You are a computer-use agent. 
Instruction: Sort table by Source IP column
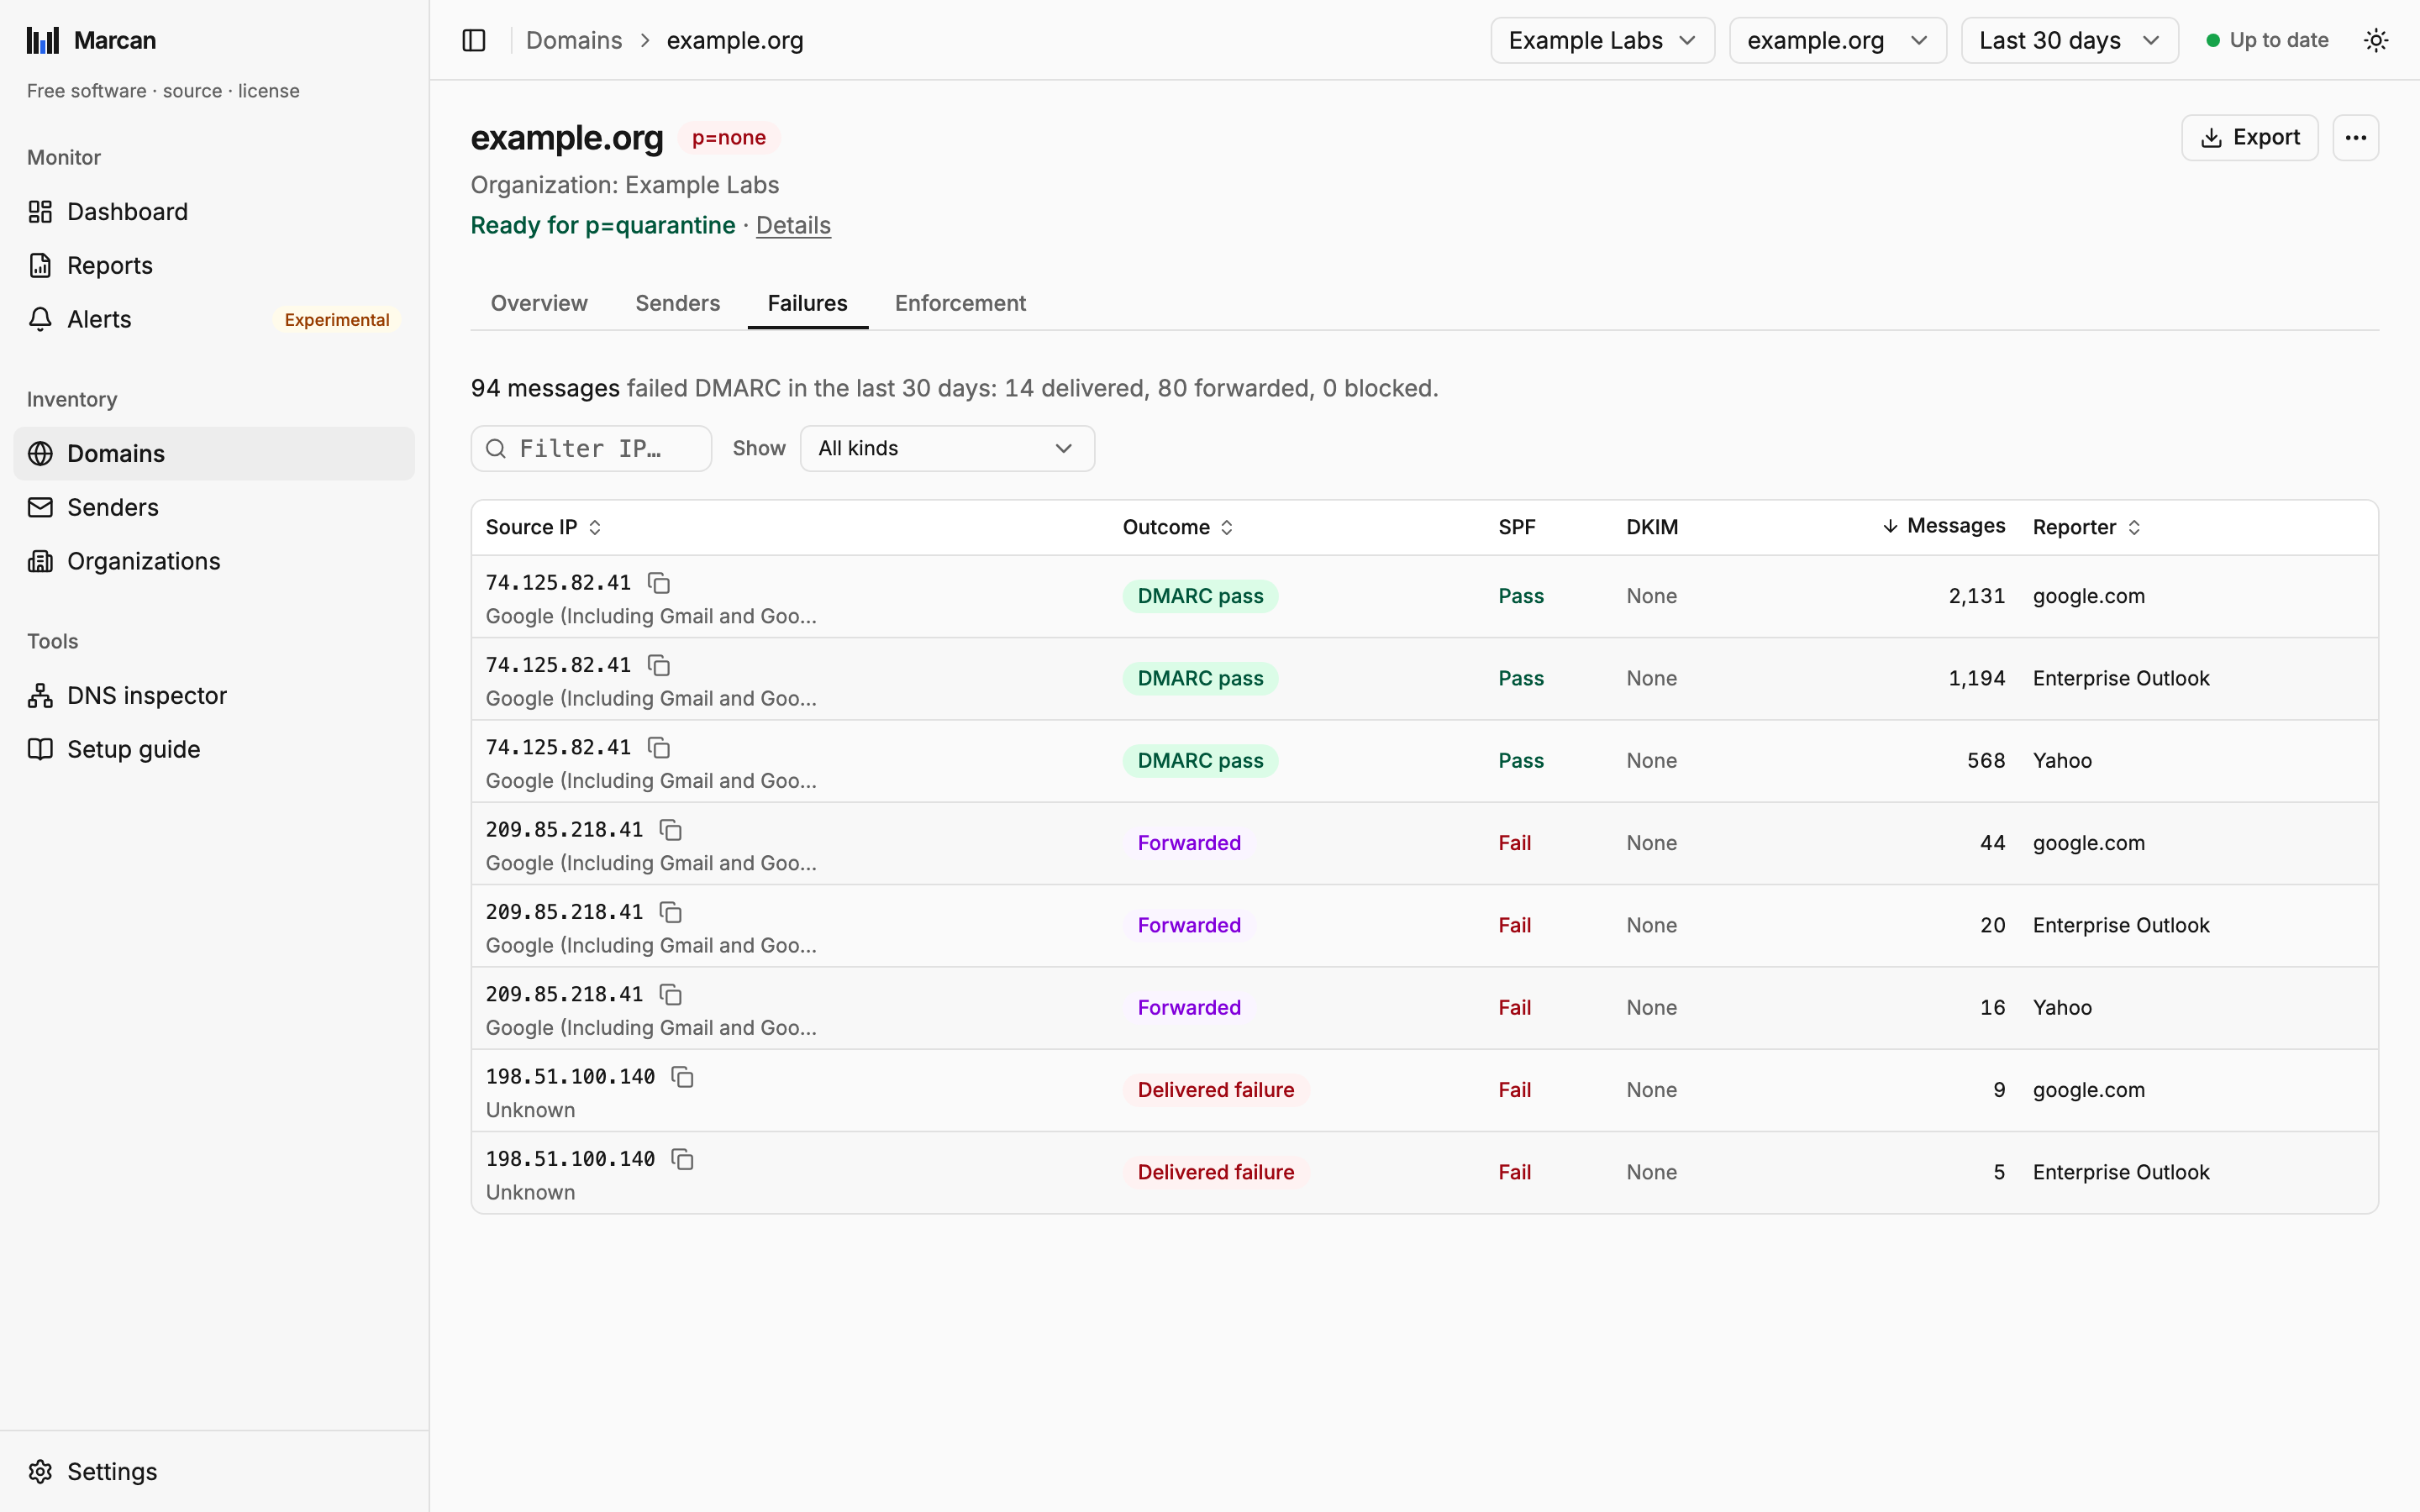click(x=543, y=527)
